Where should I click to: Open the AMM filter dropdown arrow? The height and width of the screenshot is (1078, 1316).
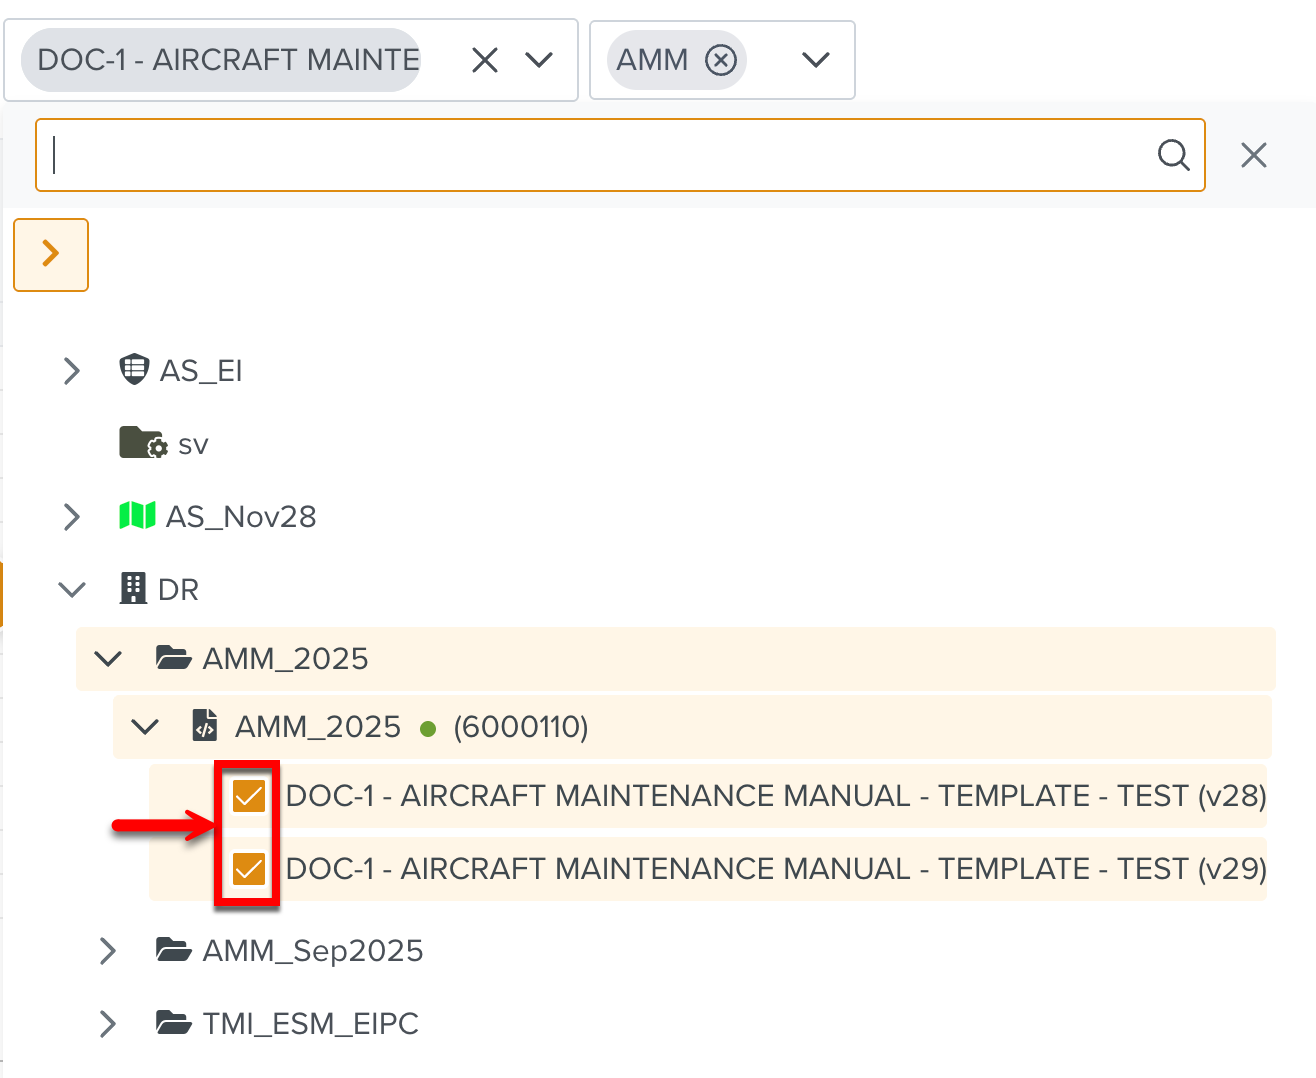tap(816, 60)
